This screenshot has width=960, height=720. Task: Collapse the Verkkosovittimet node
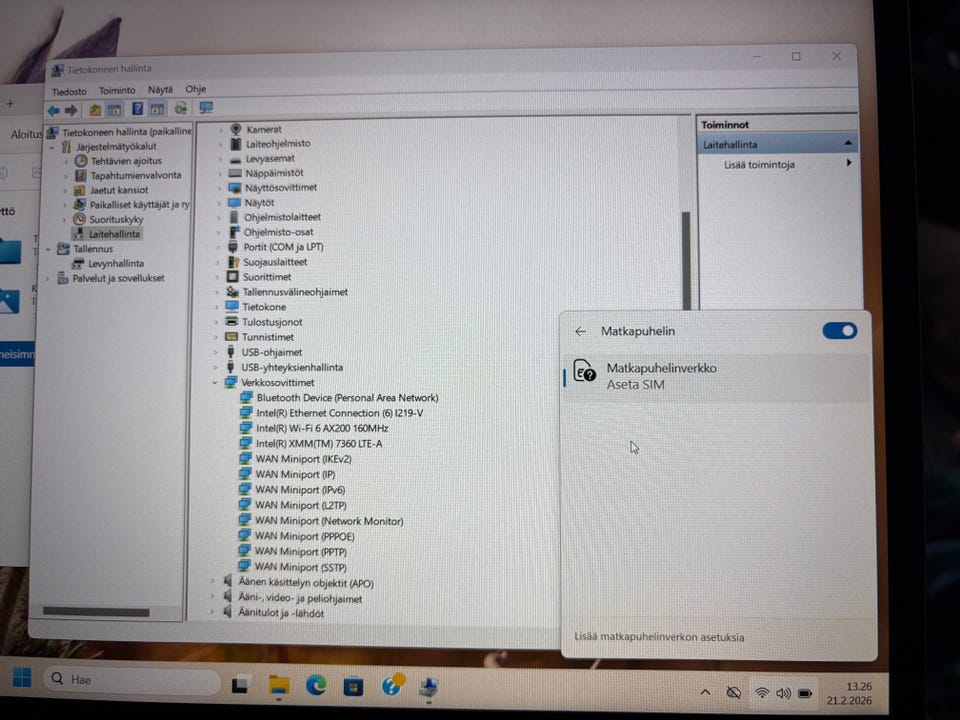point(215,383)
